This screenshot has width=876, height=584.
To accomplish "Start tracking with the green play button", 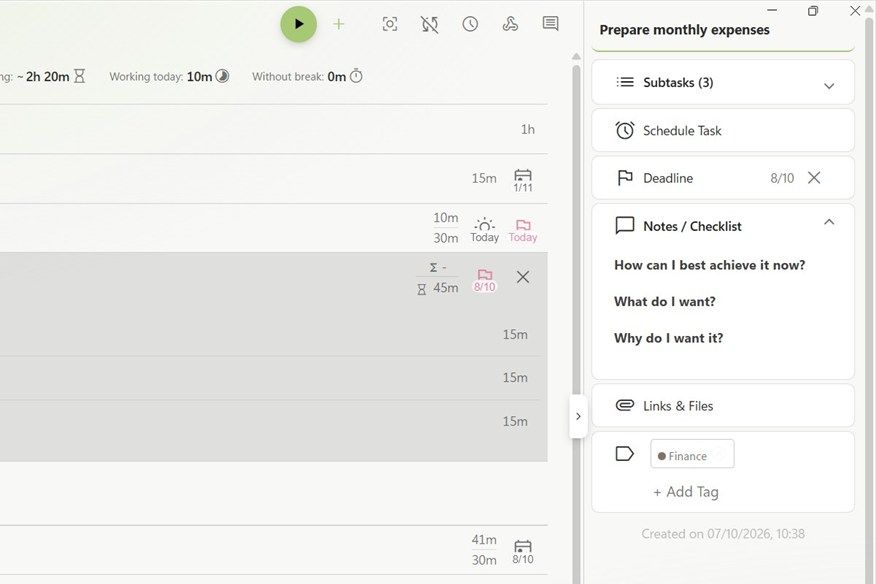I will pos(298,24).
